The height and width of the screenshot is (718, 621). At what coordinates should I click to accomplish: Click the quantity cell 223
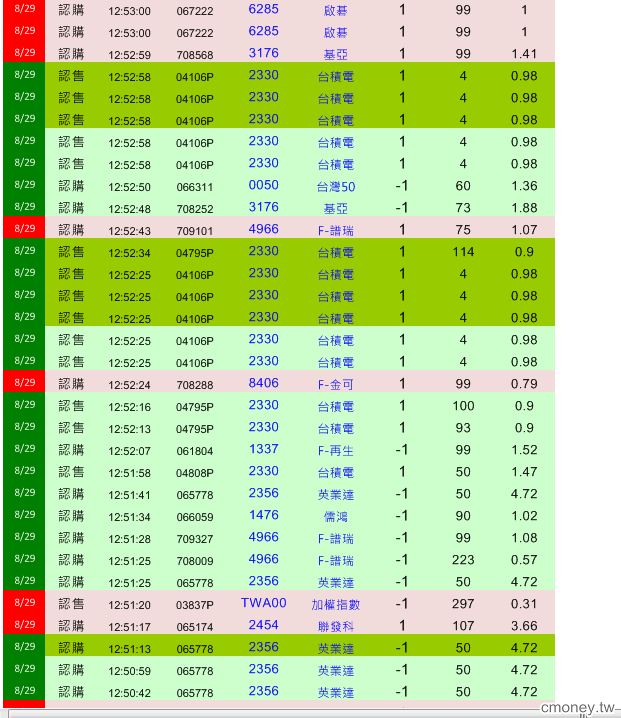(463, 560)
